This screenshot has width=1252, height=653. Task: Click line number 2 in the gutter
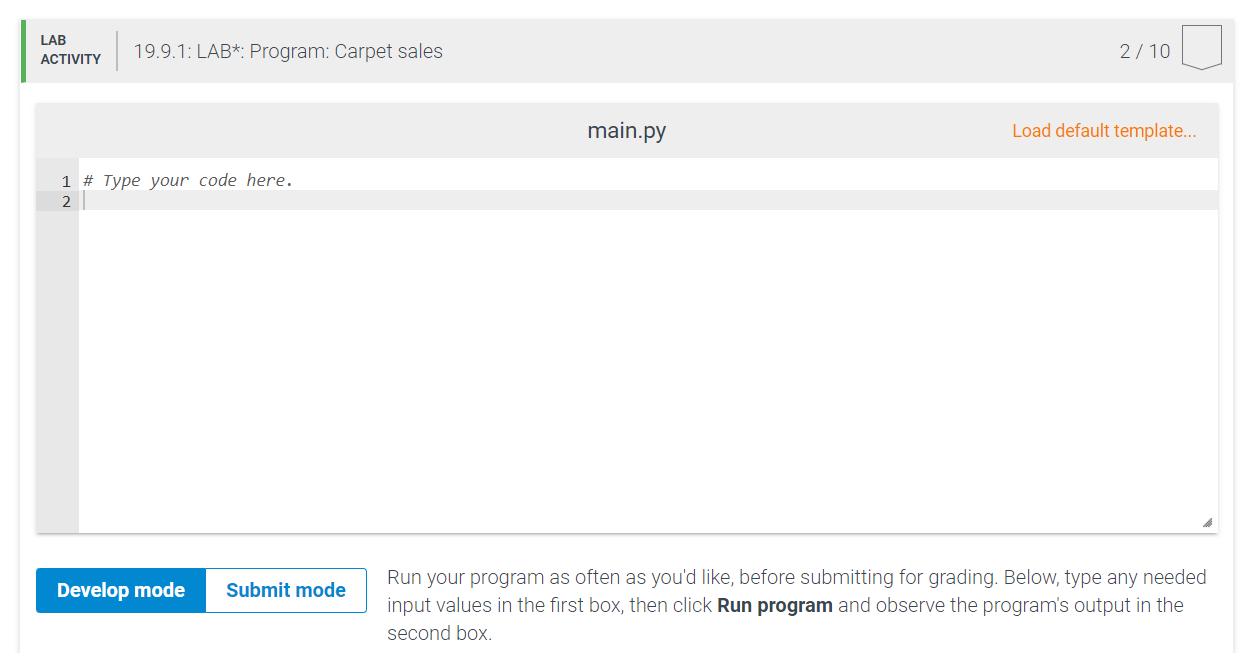point(66,201)
